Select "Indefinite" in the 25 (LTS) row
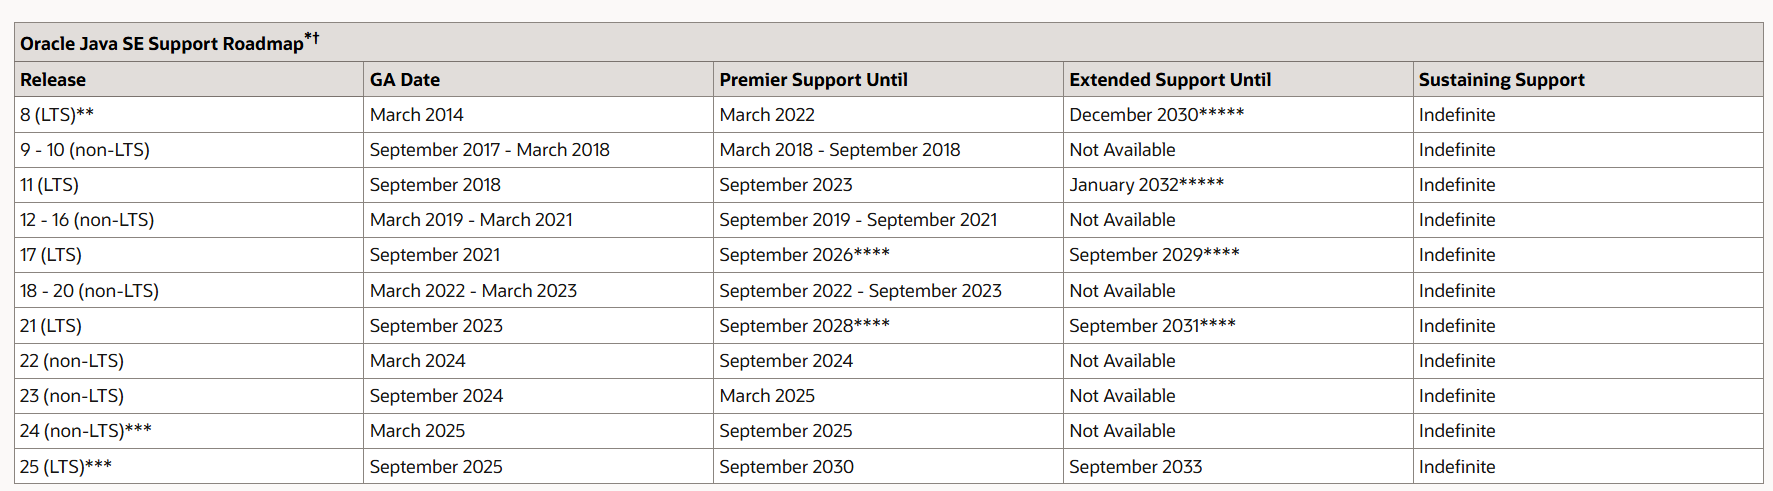 (x=1457, y=467)
